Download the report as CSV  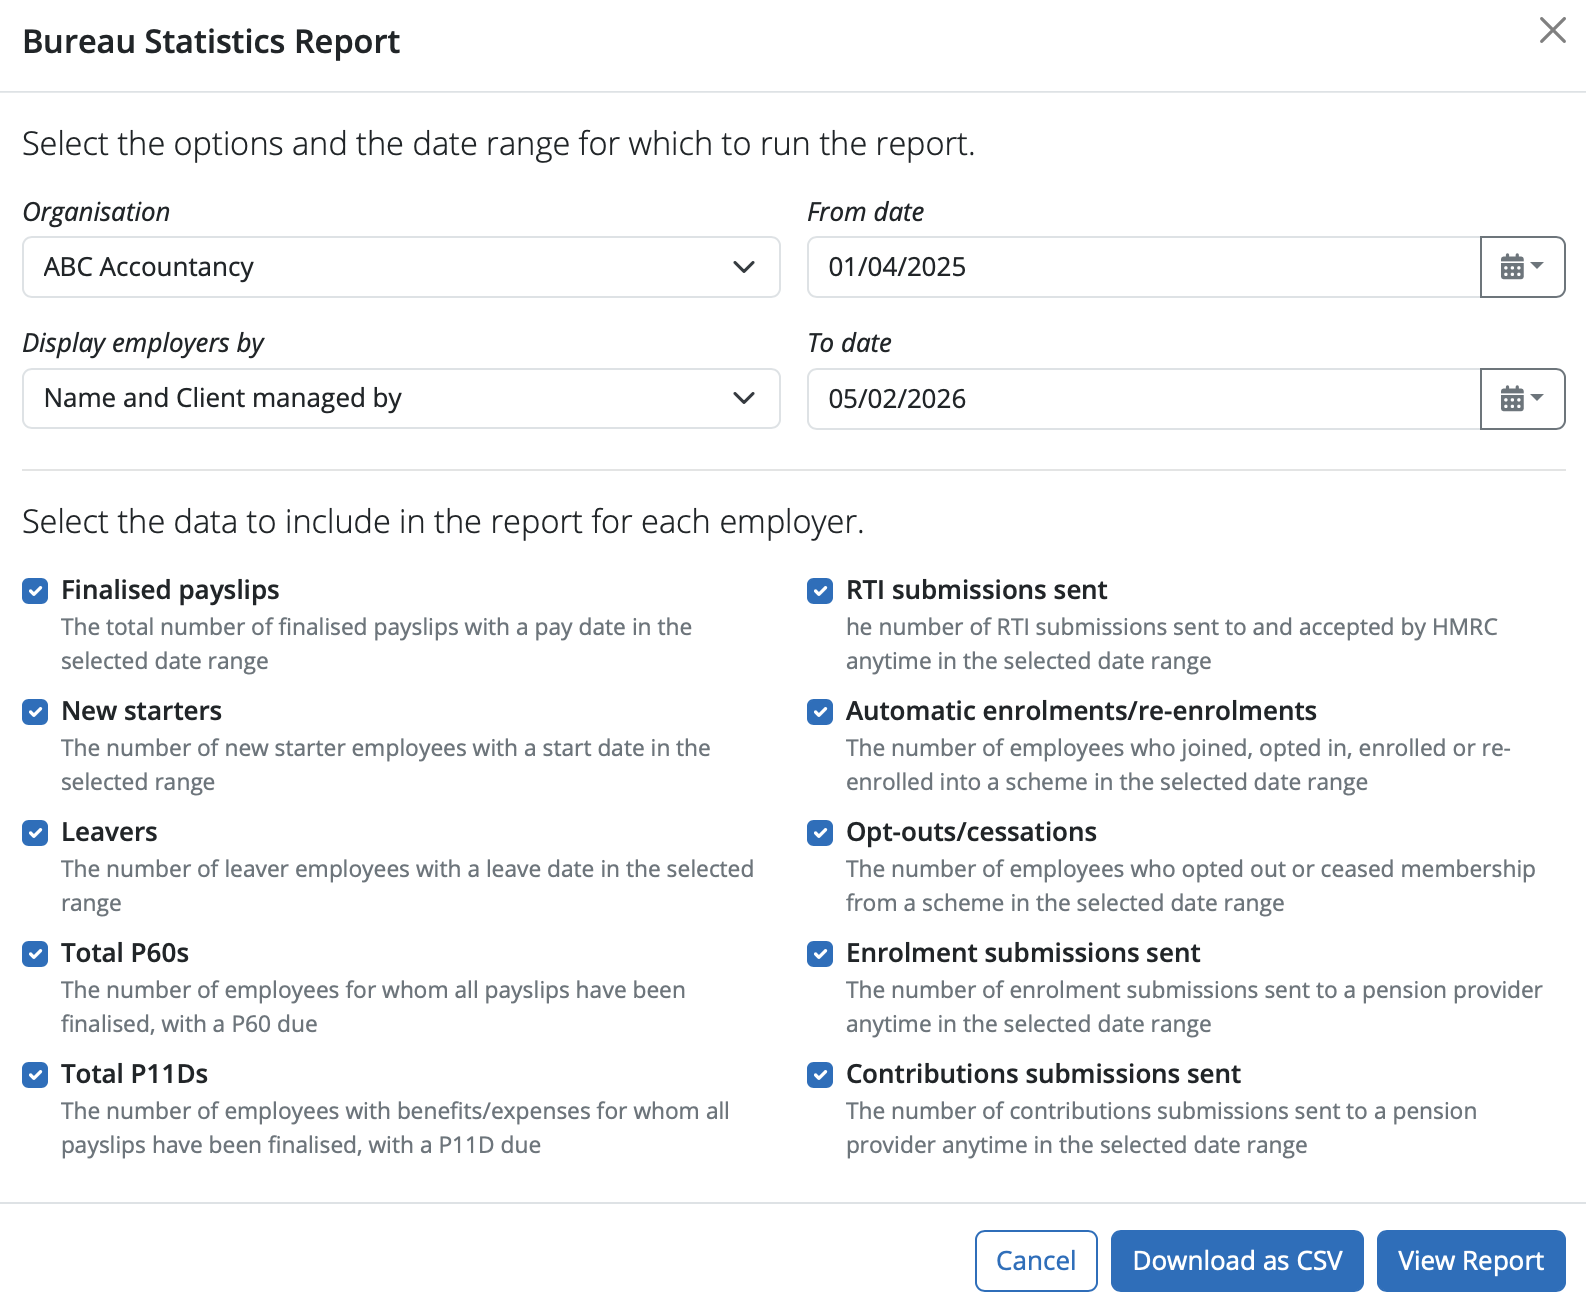tap(1237, 1261)
